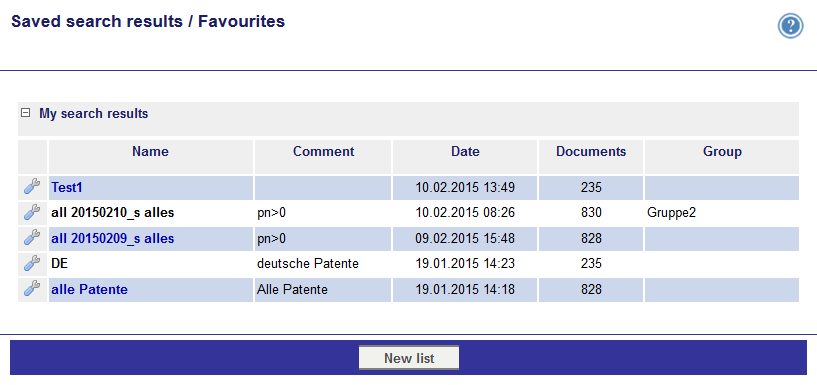Select the DE saved search entry
This screenshot has height=385, width=817.
click(x=59, y=264)
